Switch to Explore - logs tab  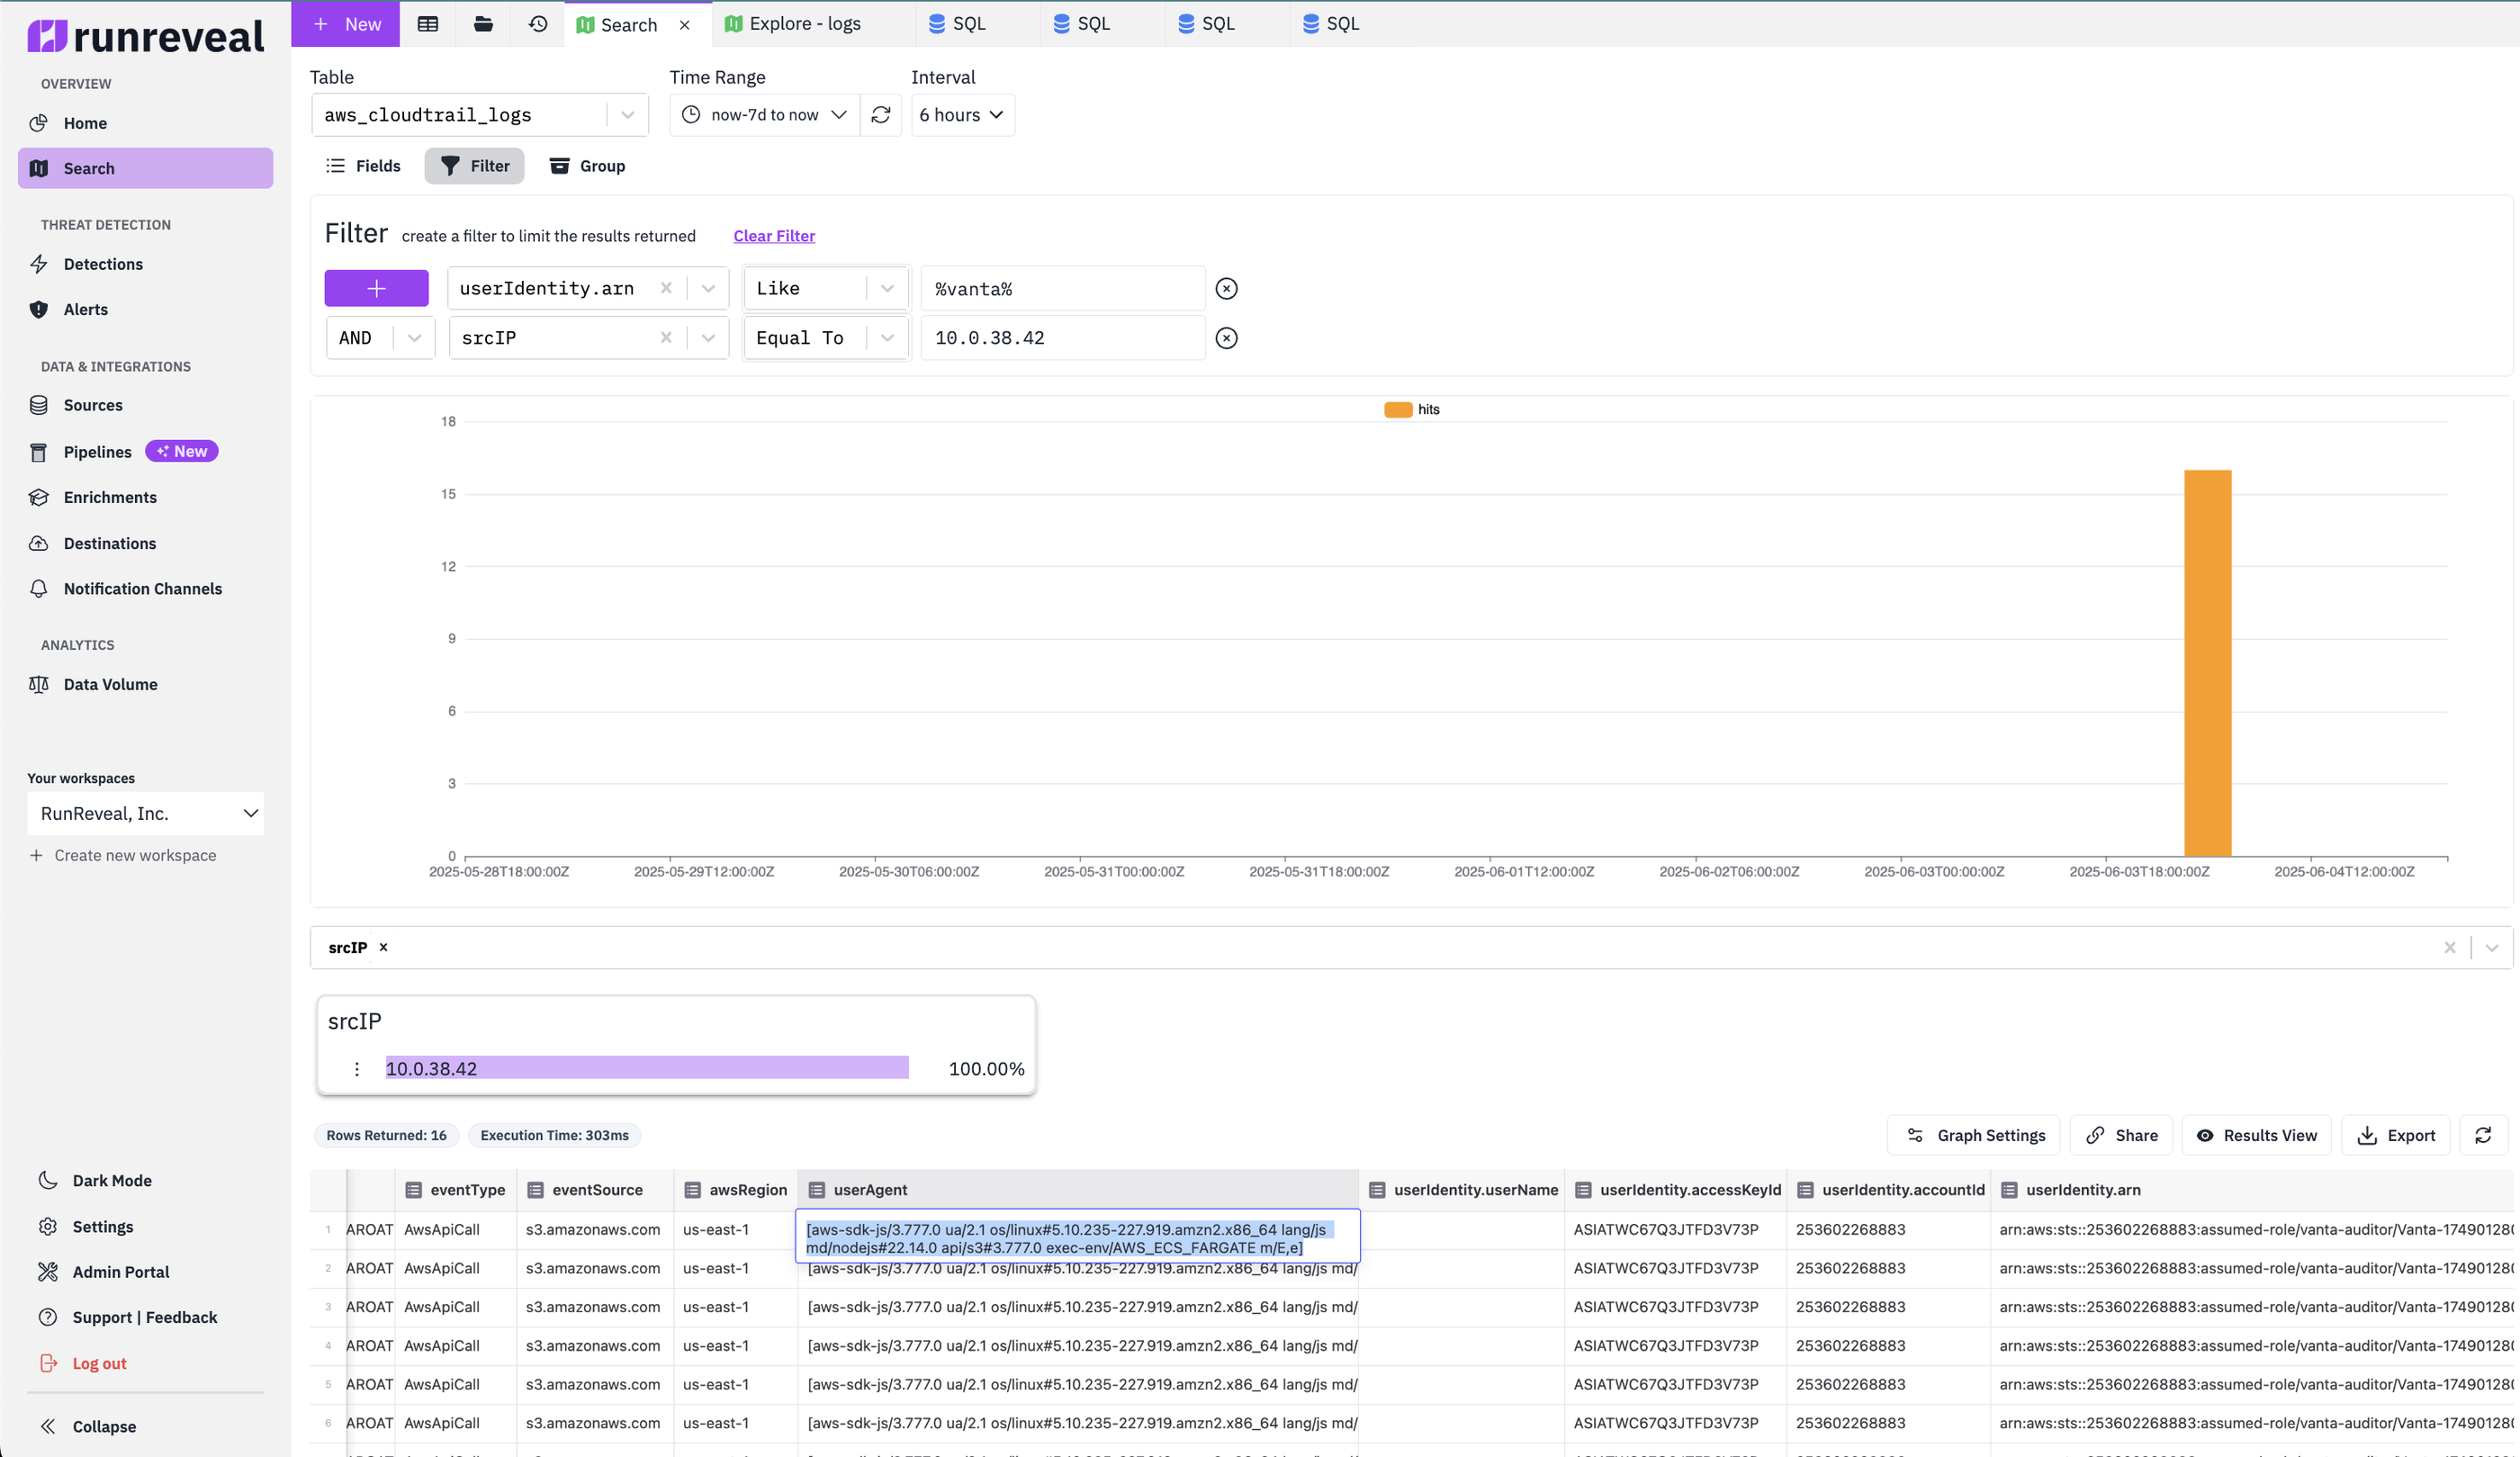coord(804,24)
